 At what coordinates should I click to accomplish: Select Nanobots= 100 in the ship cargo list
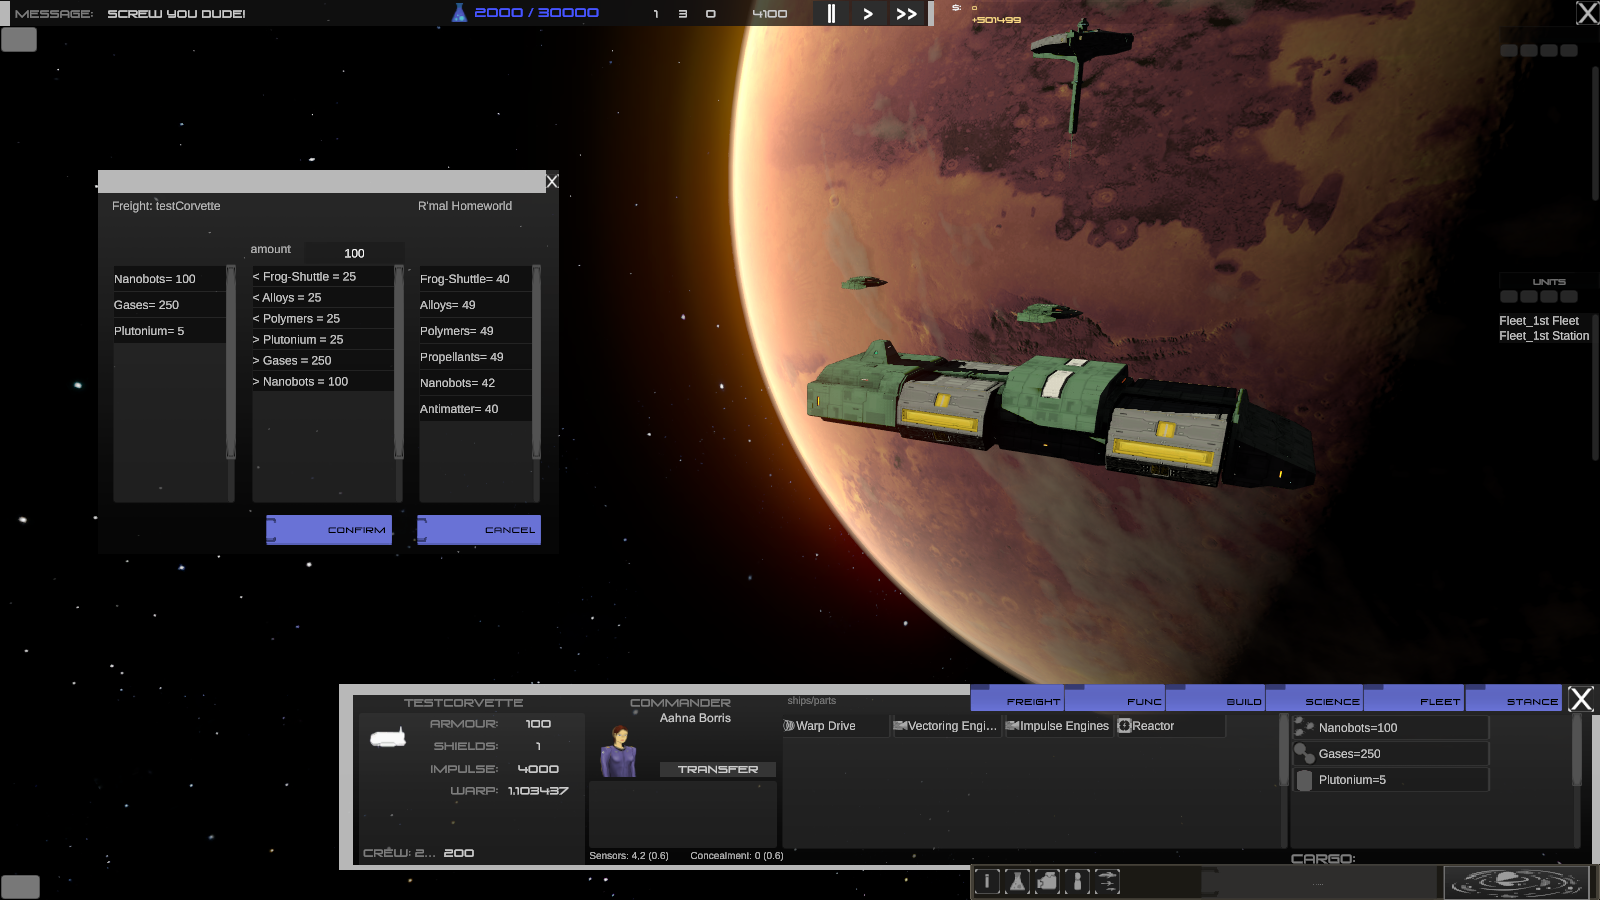coord(169,279)
